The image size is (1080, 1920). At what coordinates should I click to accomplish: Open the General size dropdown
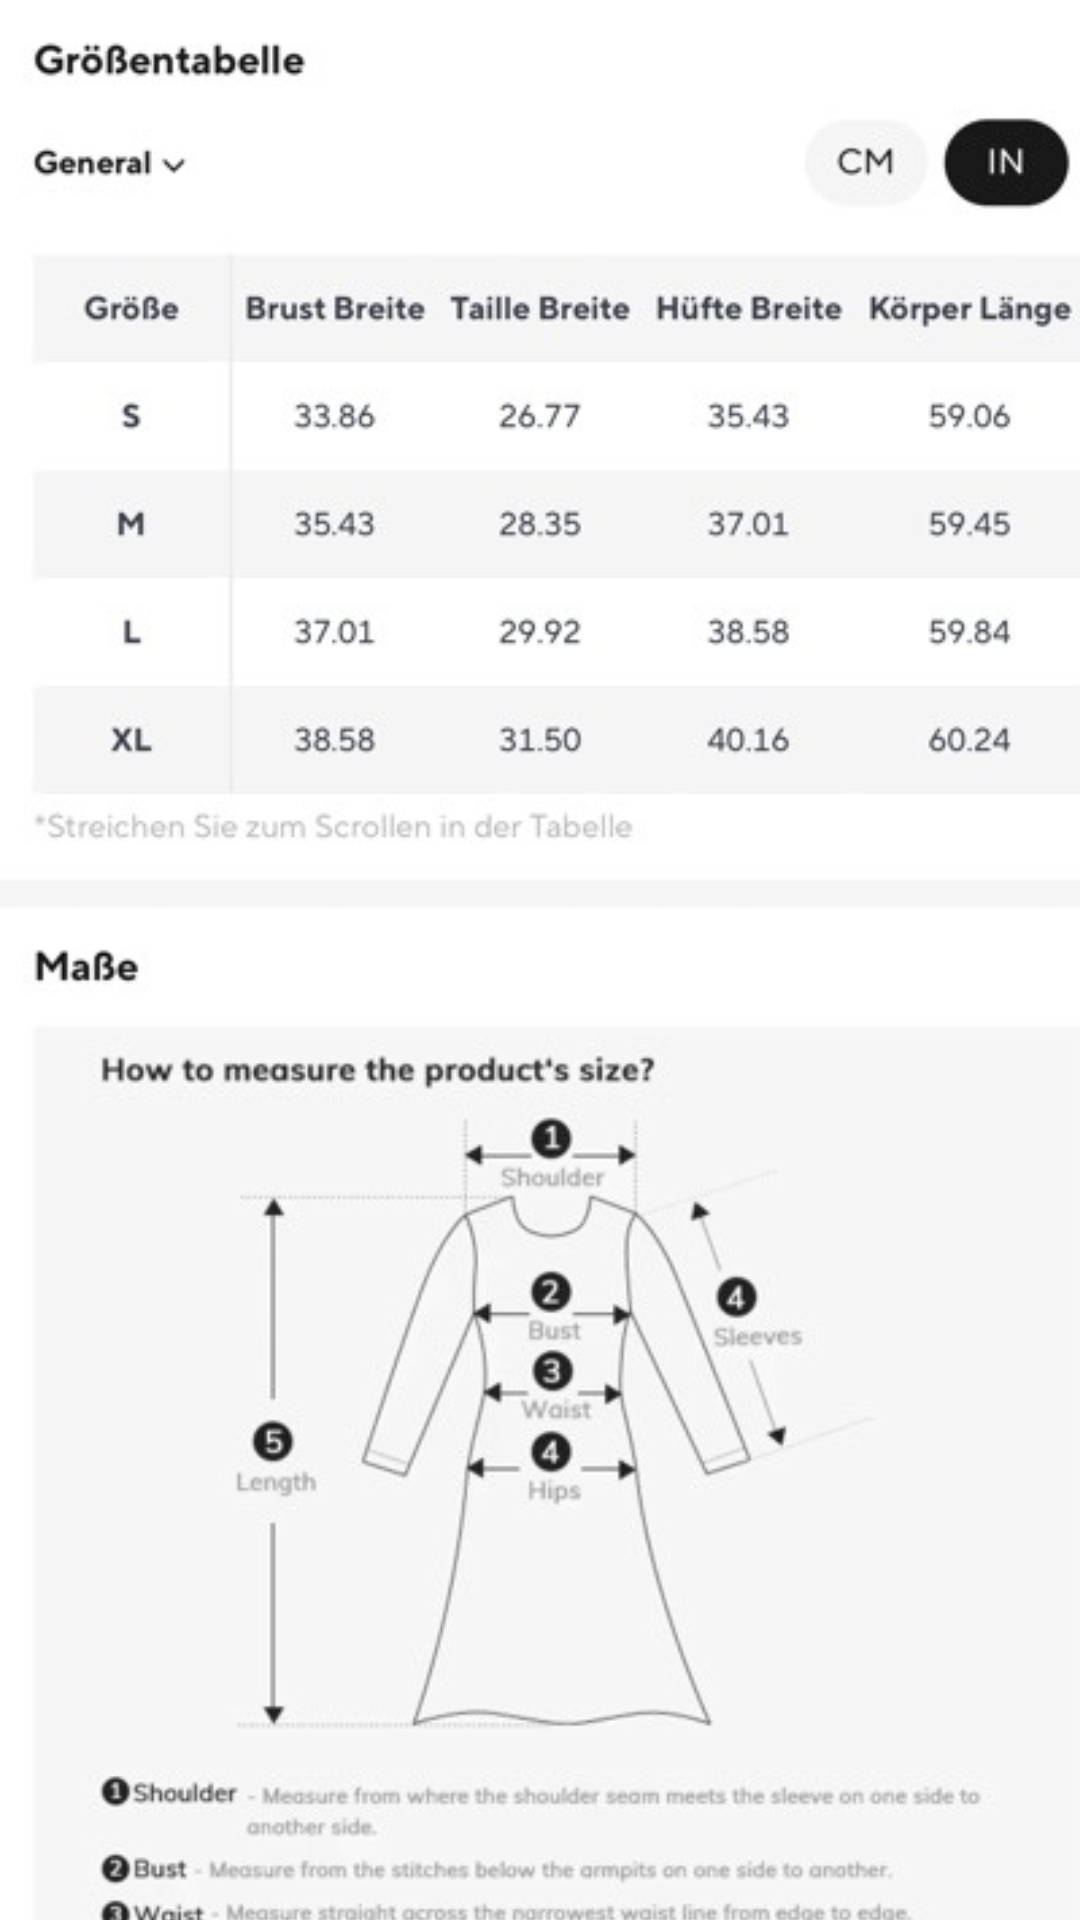[x=110, y=163]
